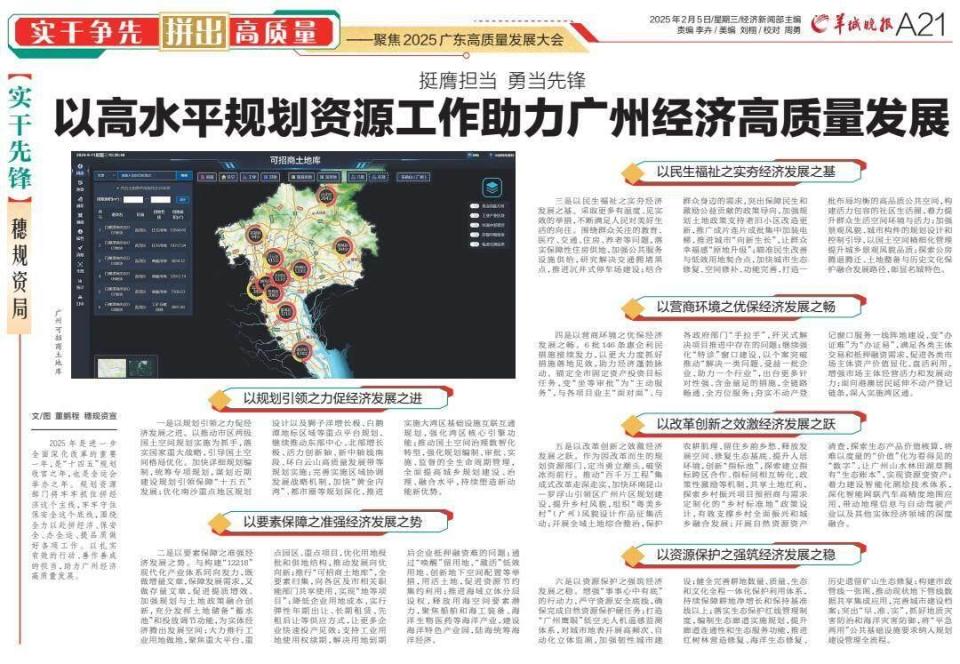Click the easternmost red cluster marker on the map
This screenshot has width=960, height=664.
[x=343, y=247]
